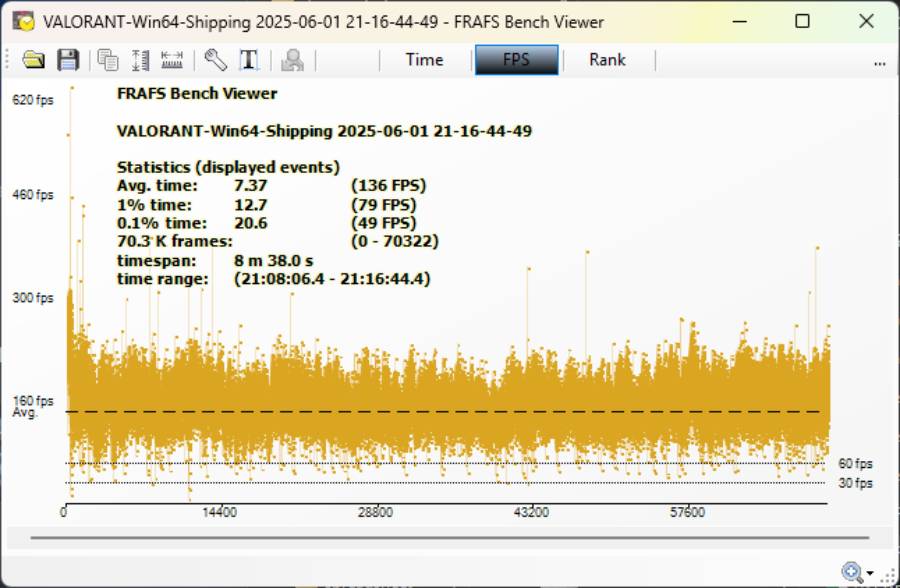Switch to the Time view tab

424,60
